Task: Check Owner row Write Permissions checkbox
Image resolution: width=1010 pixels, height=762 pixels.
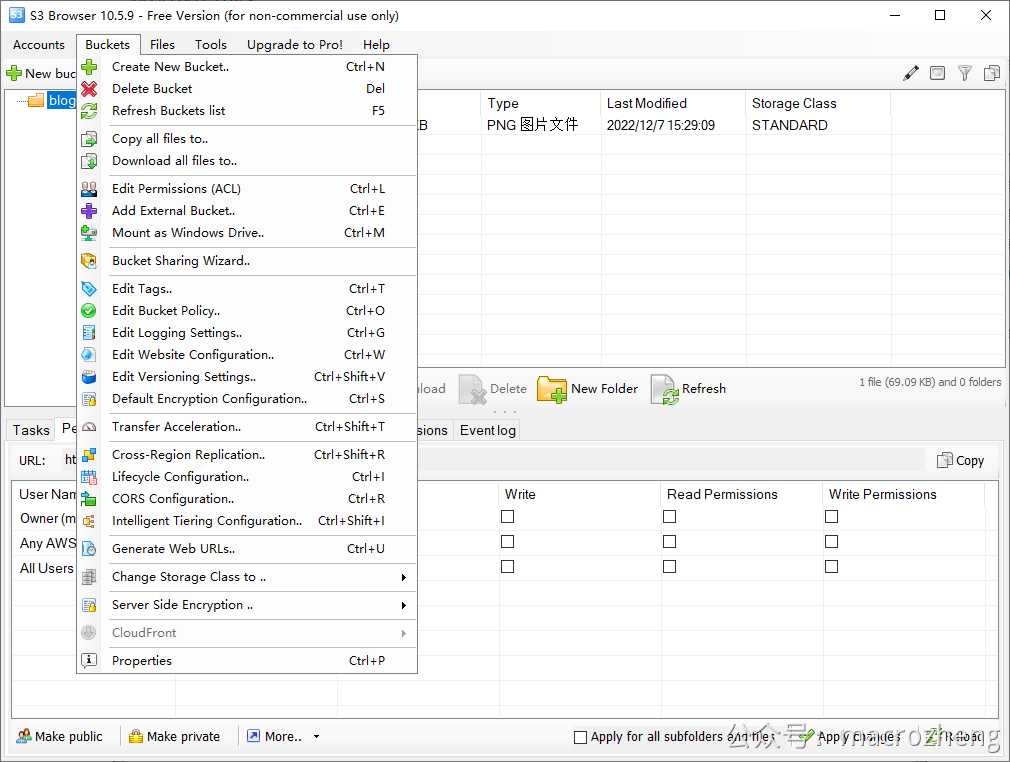Action: (x=832, y=517)
